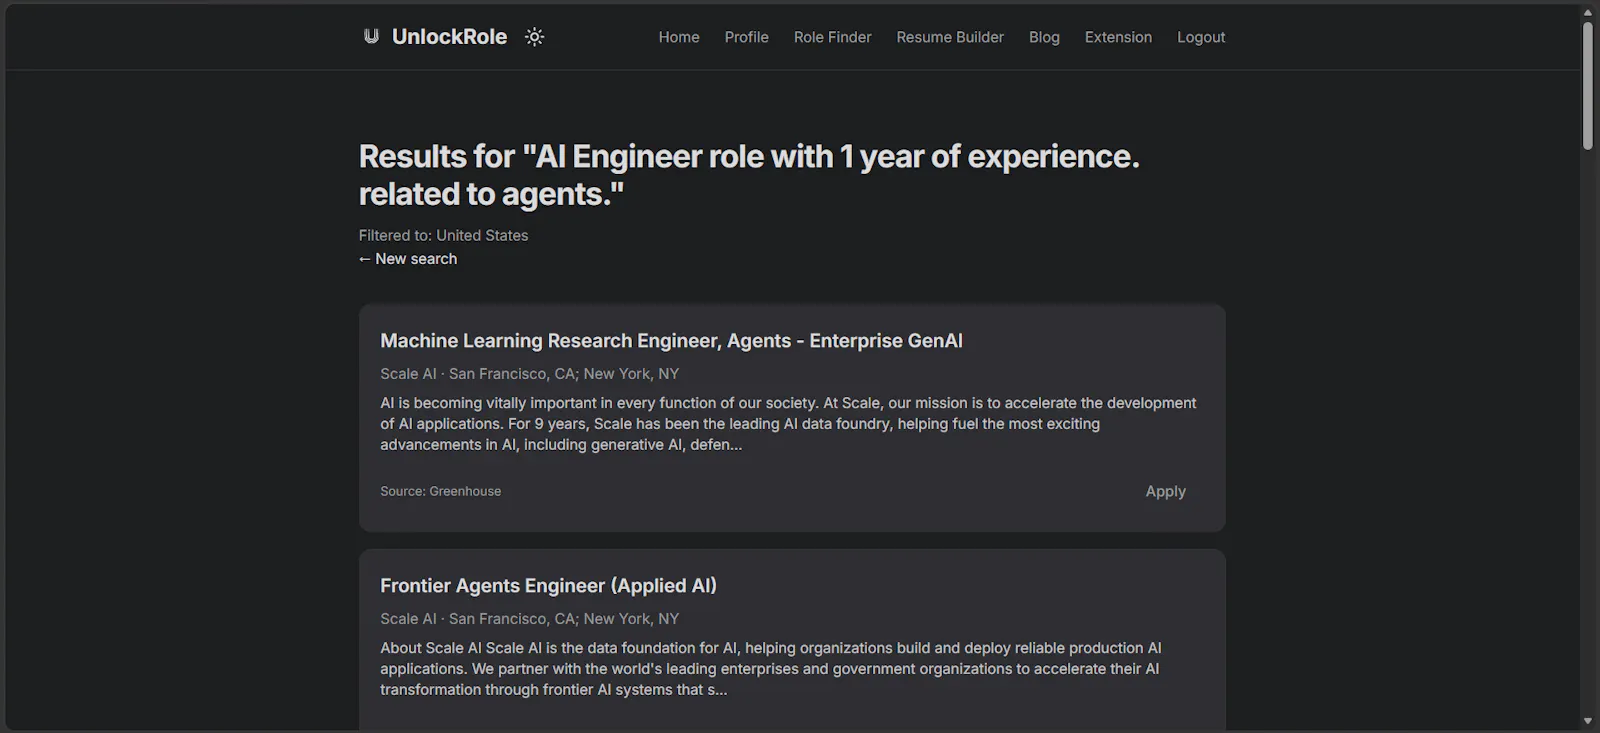The height and width of the screenshot is (733, 1600).
Task: Log out using the Logout link
Action: 1201,37
